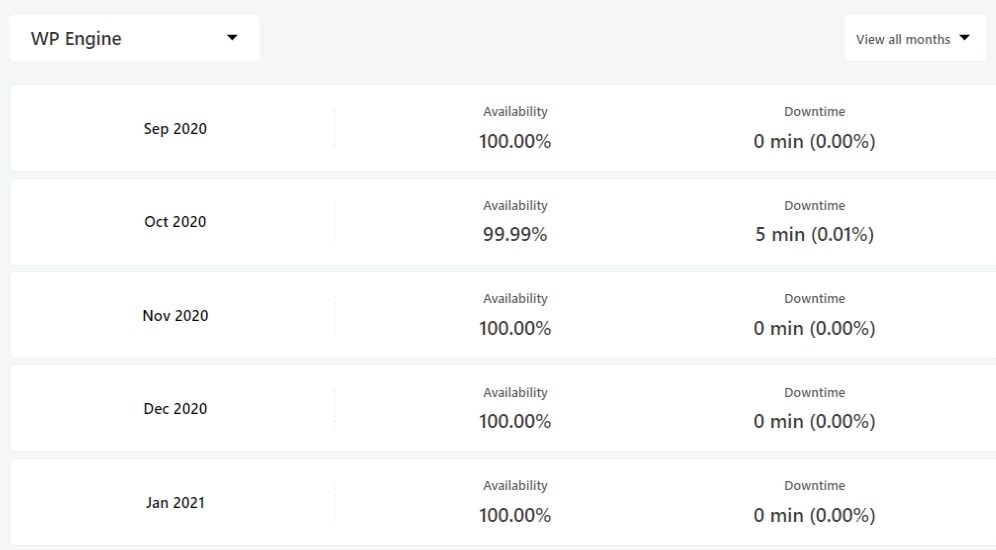Click Sep 2020 downtime 0 min value

click(814, 141)
